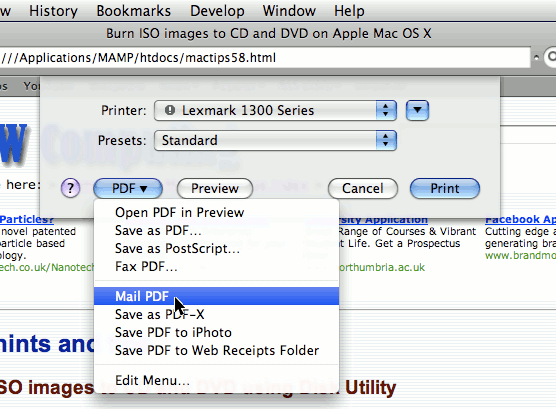This screenshot has width=556, height=409.
Task: Click the Facebook ad heading link
Action: [520, 219]
